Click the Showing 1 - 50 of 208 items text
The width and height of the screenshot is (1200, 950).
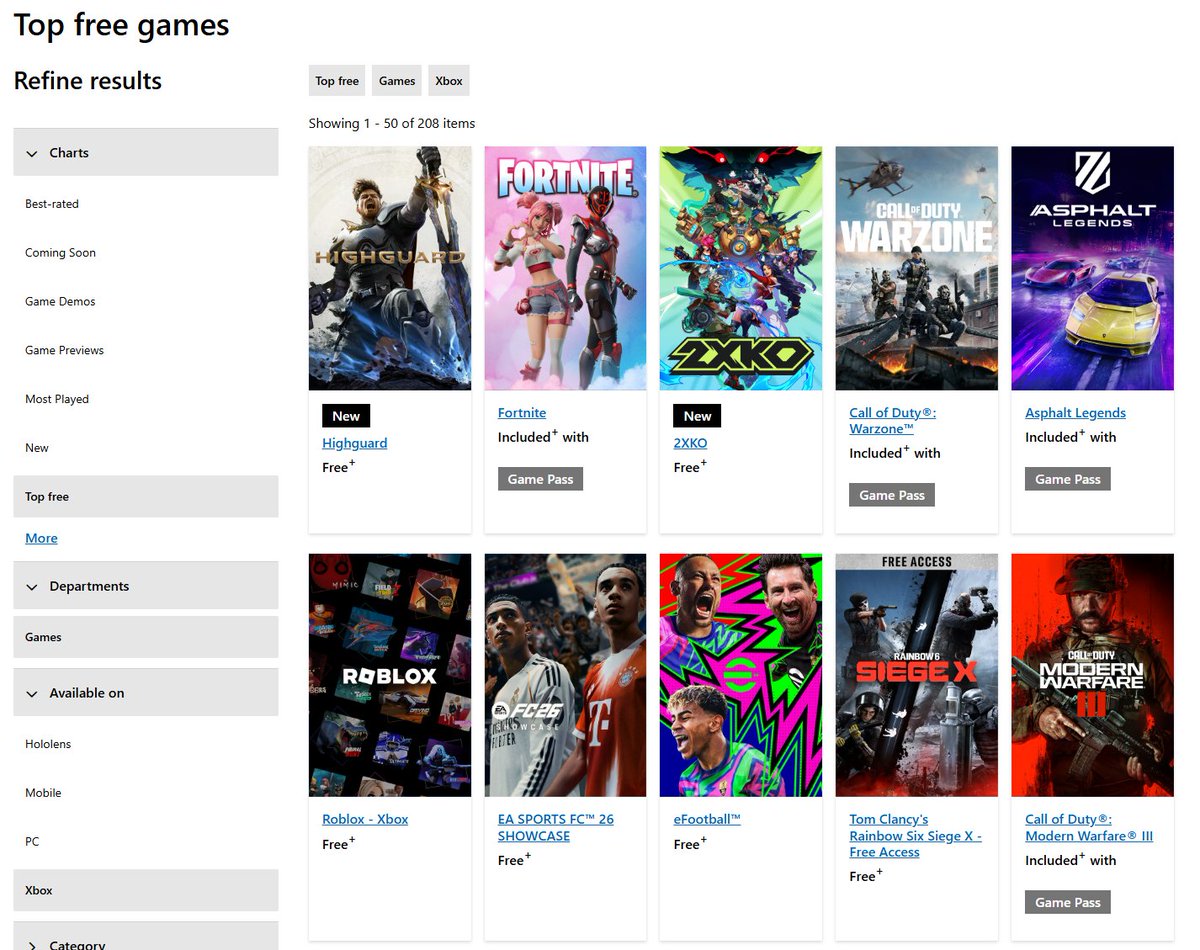pyautogui.click(x=392, y=123)
